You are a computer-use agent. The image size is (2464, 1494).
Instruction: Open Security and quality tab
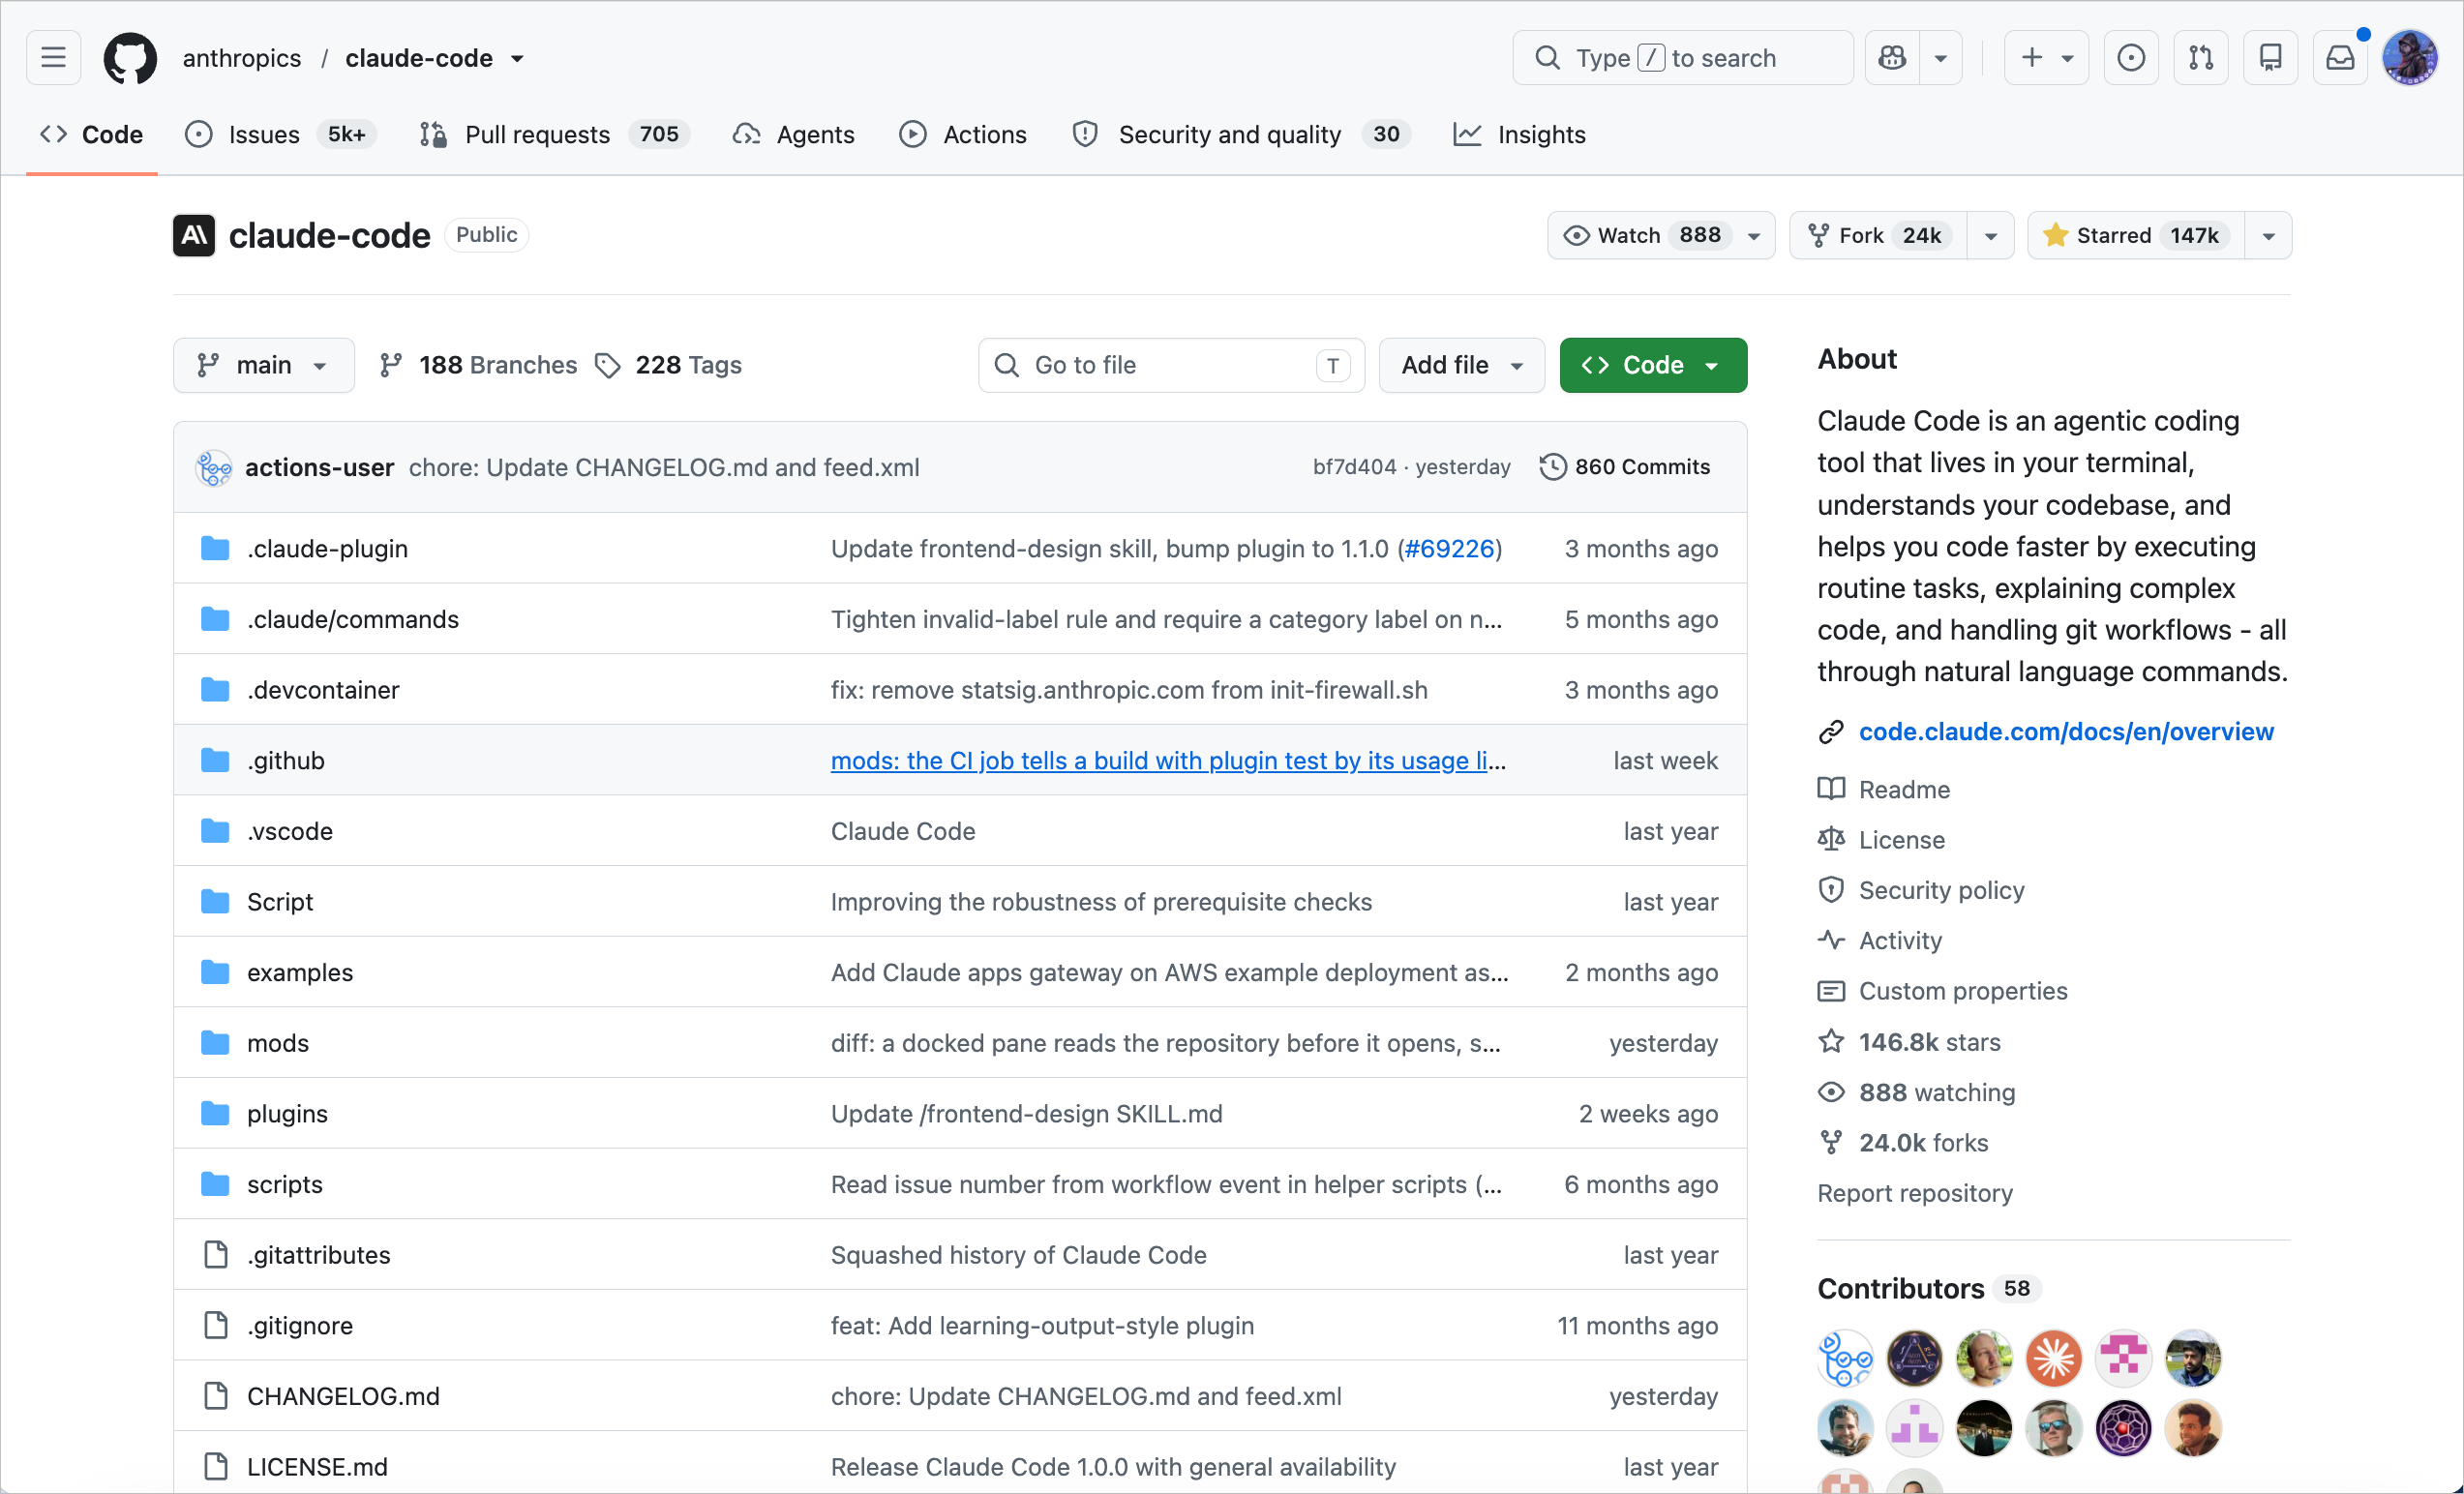1240,134
